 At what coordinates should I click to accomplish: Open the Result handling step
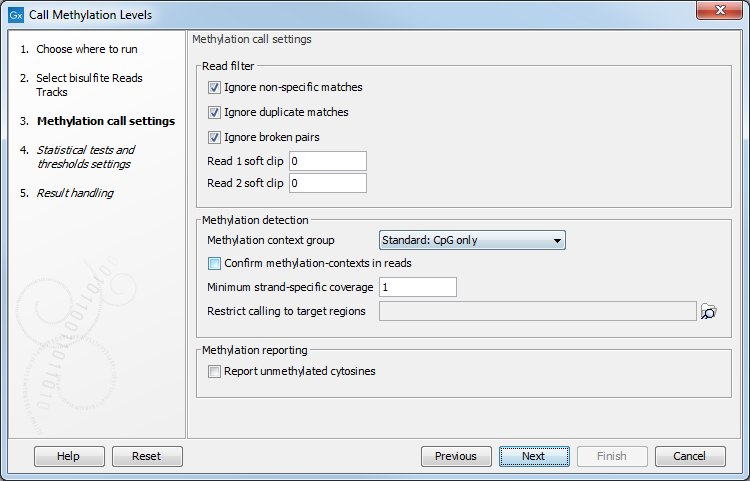75,193
